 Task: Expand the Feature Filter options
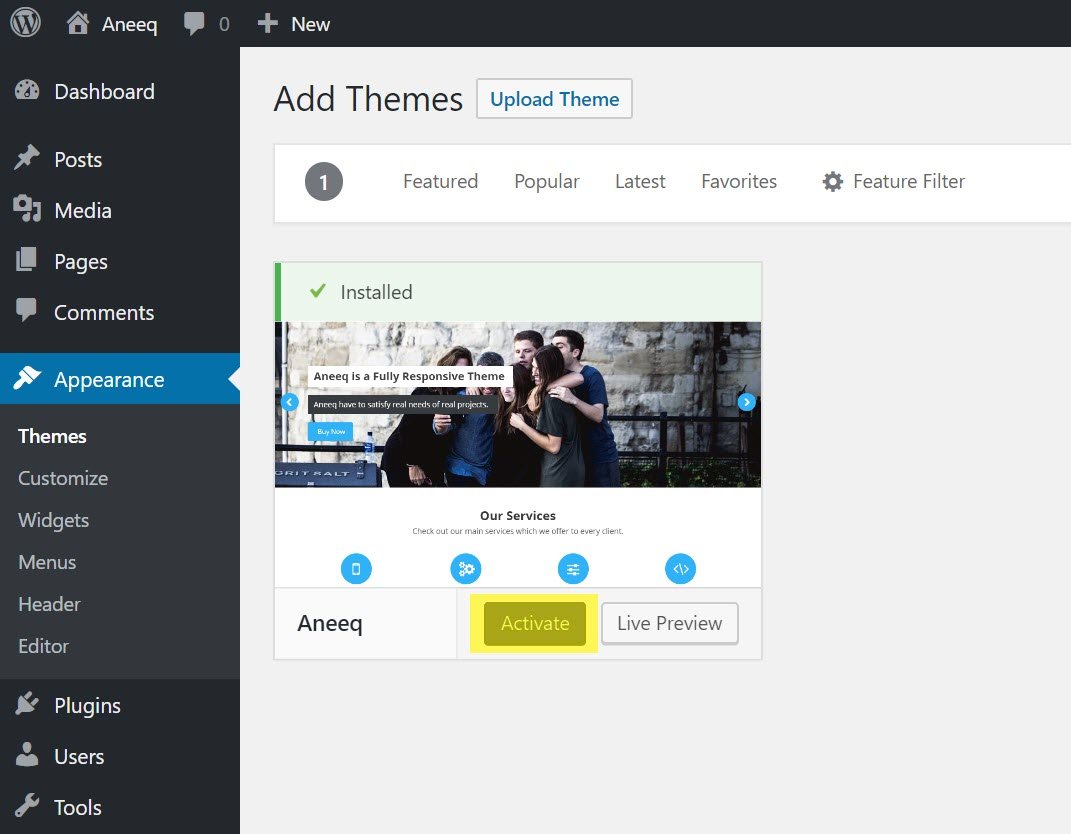[893, 181]
